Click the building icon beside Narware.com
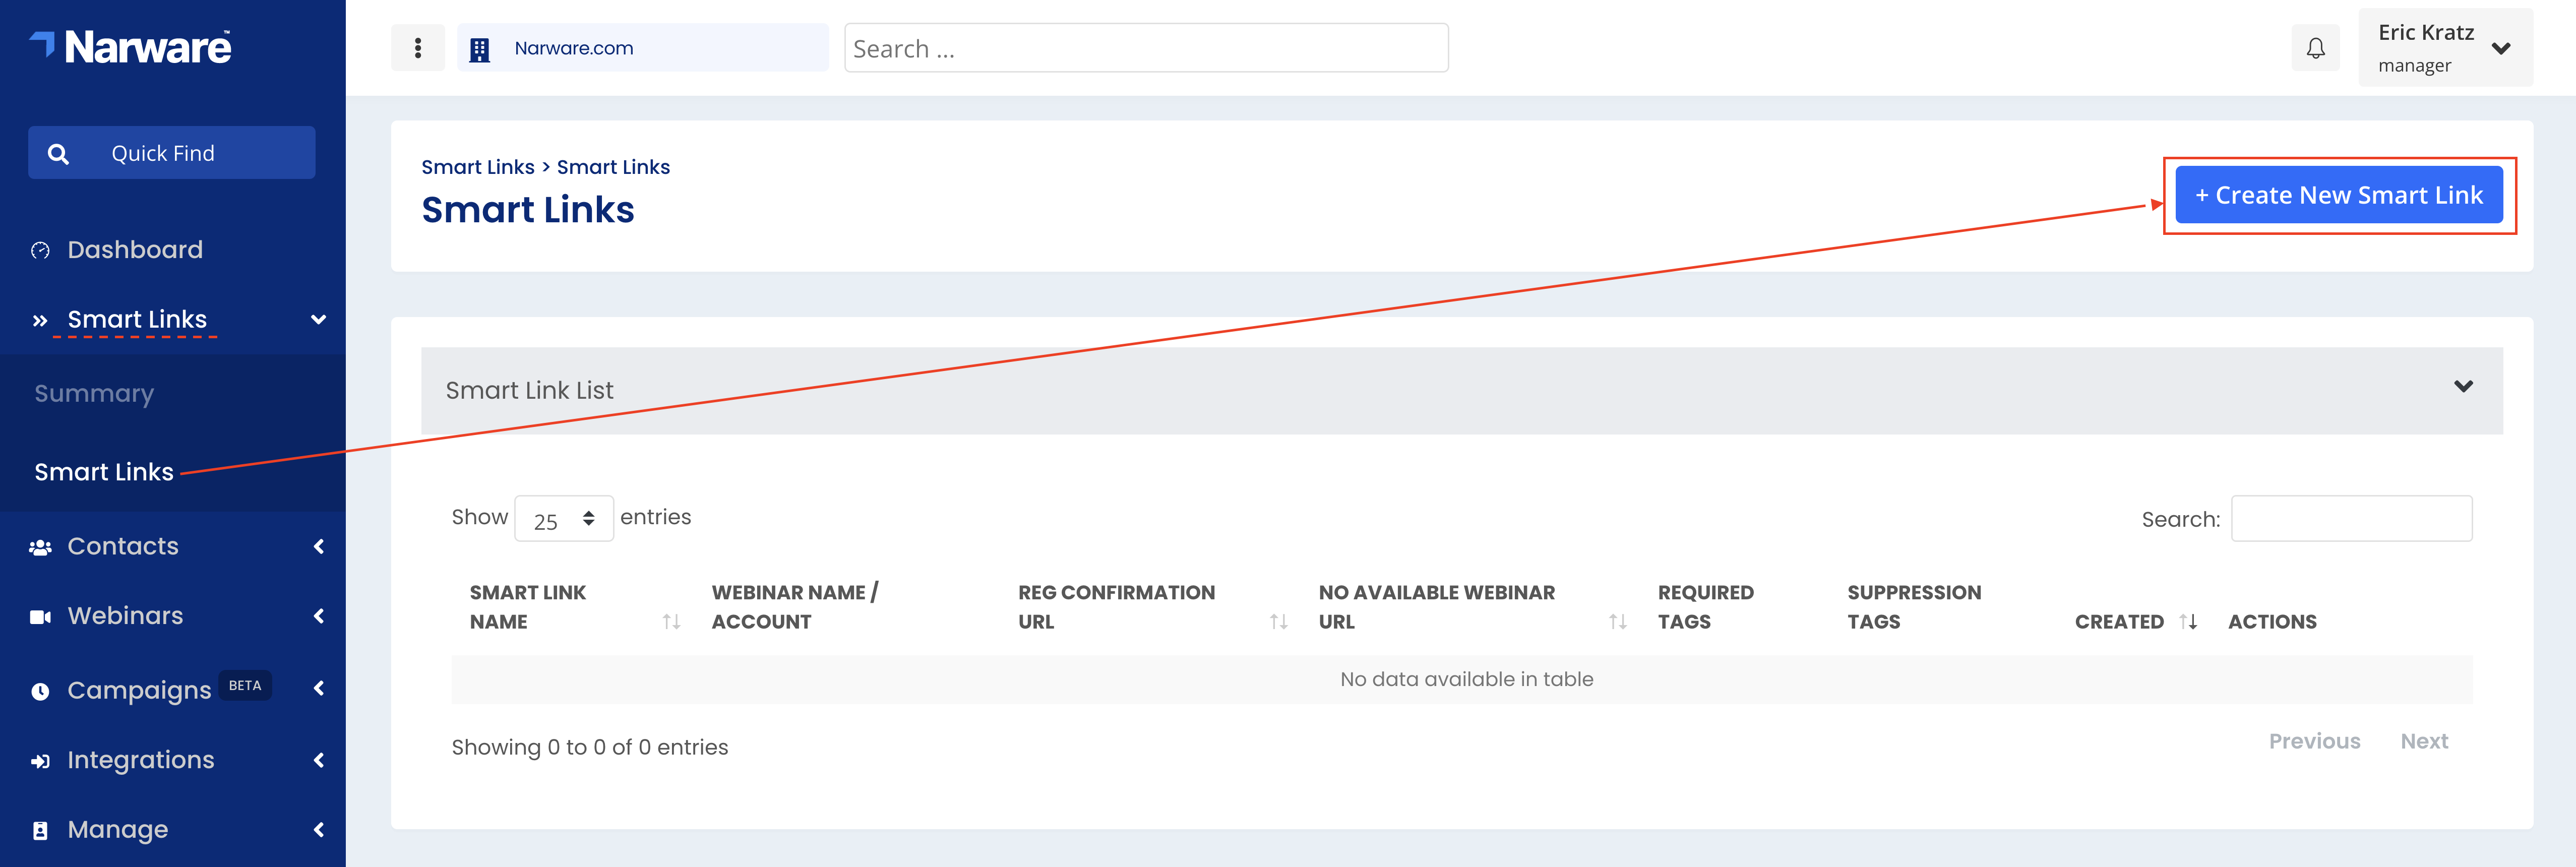 480,49
